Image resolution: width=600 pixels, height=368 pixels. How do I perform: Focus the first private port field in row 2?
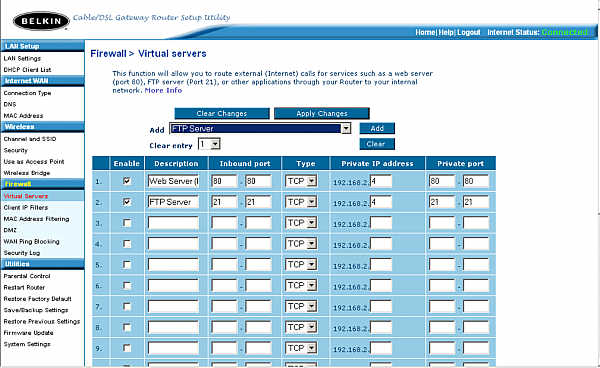point(442,202)
